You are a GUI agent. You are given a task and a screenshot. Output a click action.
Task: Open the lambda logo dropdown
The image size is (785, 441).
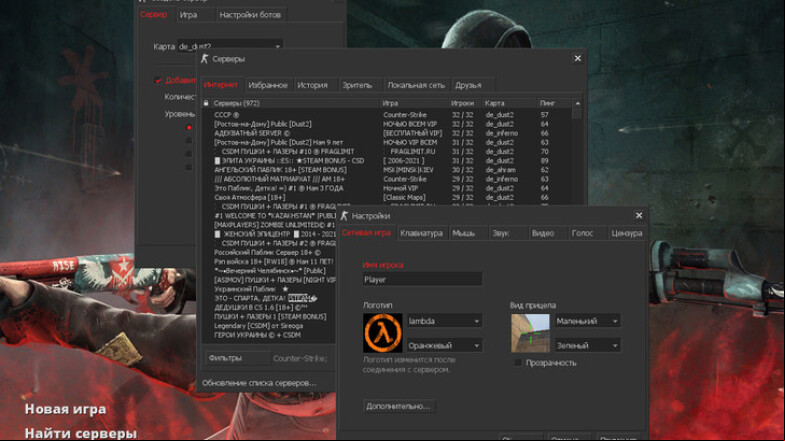(x=444, y=321)
